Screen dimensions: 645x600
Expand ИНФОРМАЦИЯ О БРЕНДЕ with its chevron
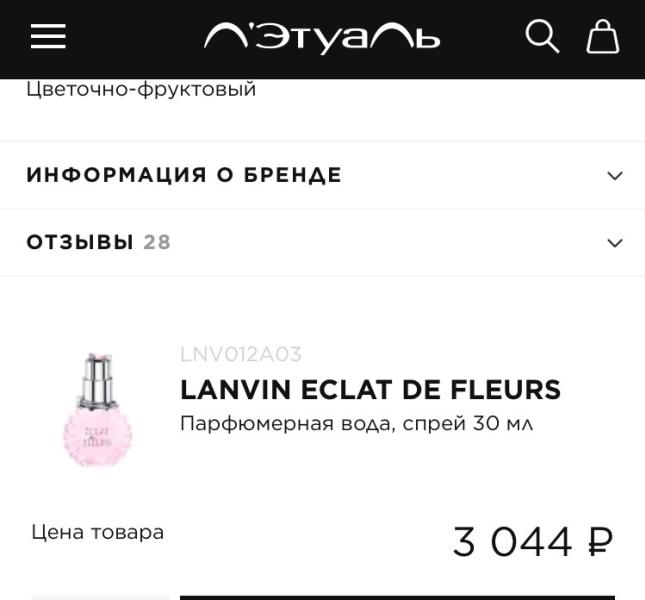point(614,176)
